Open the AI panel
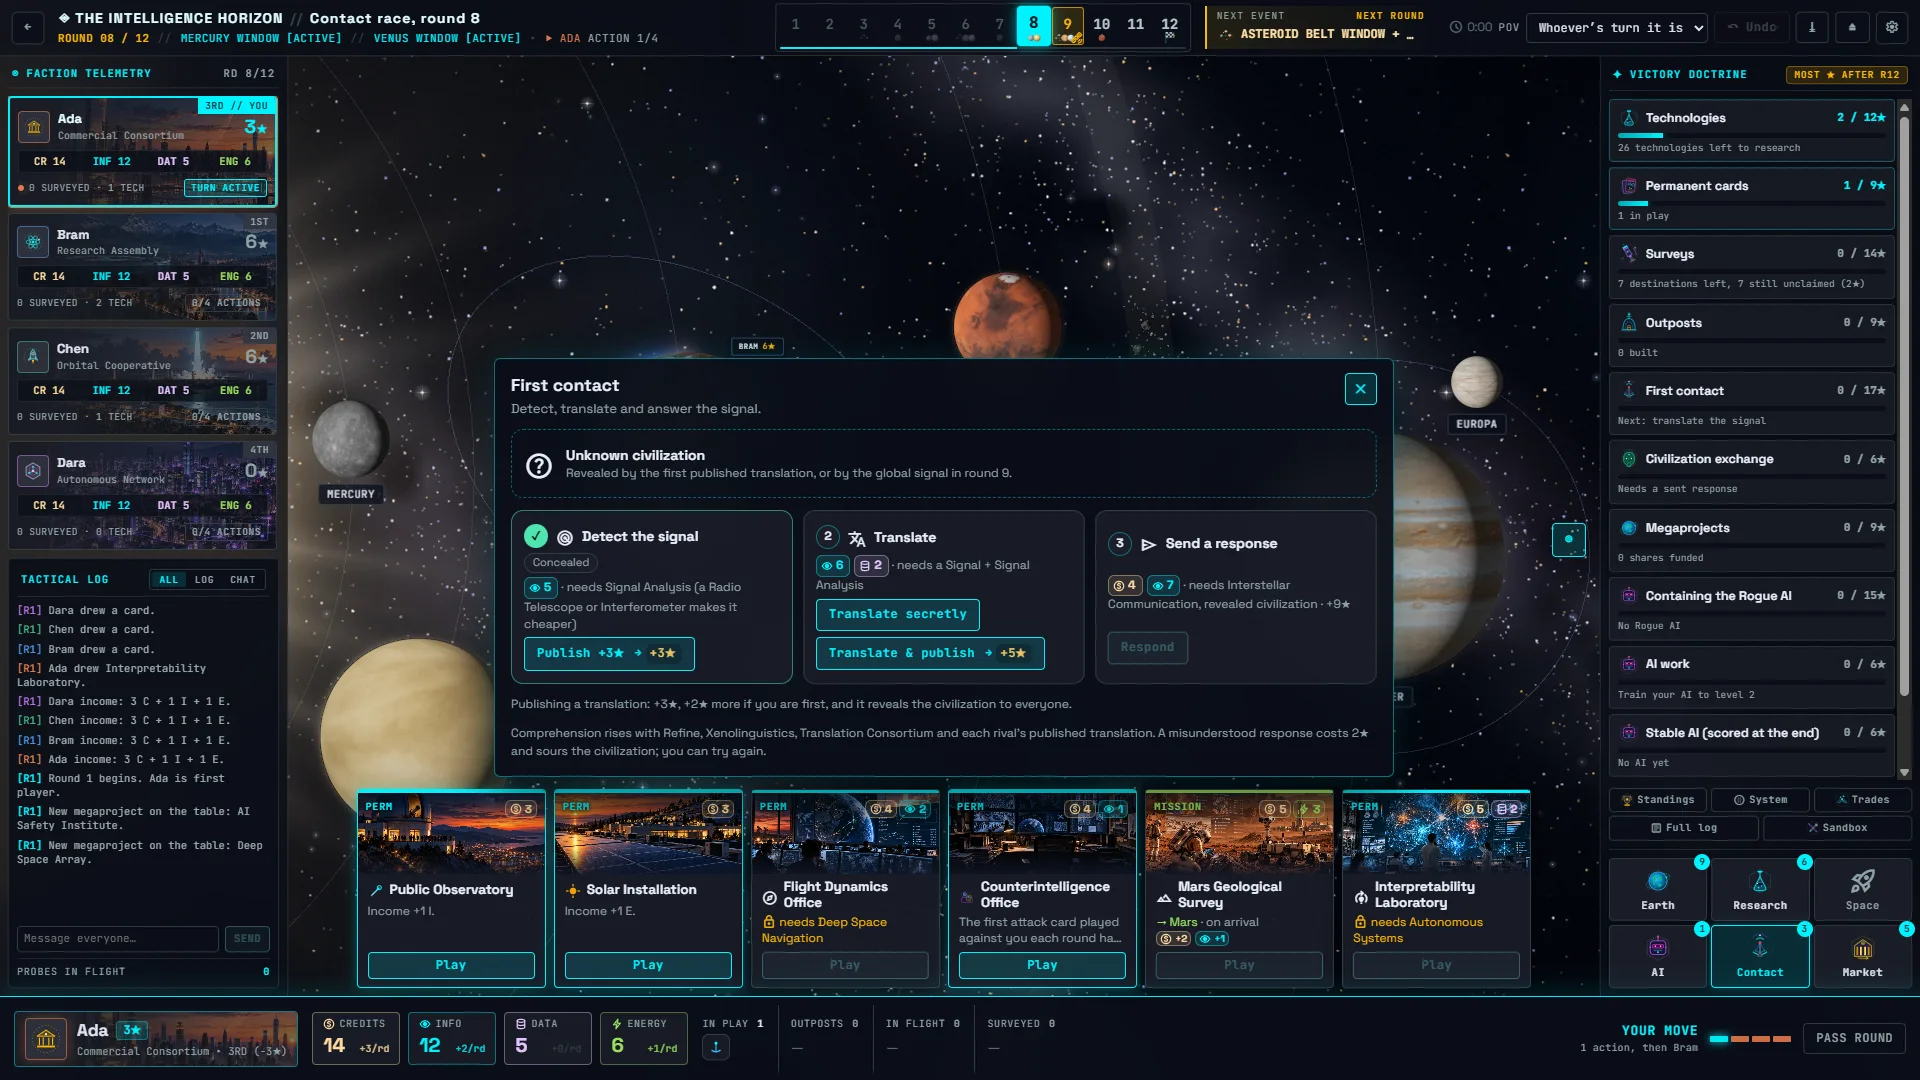The width and height of the screenshot is (1920, 1080). [x=1657, y=956]
